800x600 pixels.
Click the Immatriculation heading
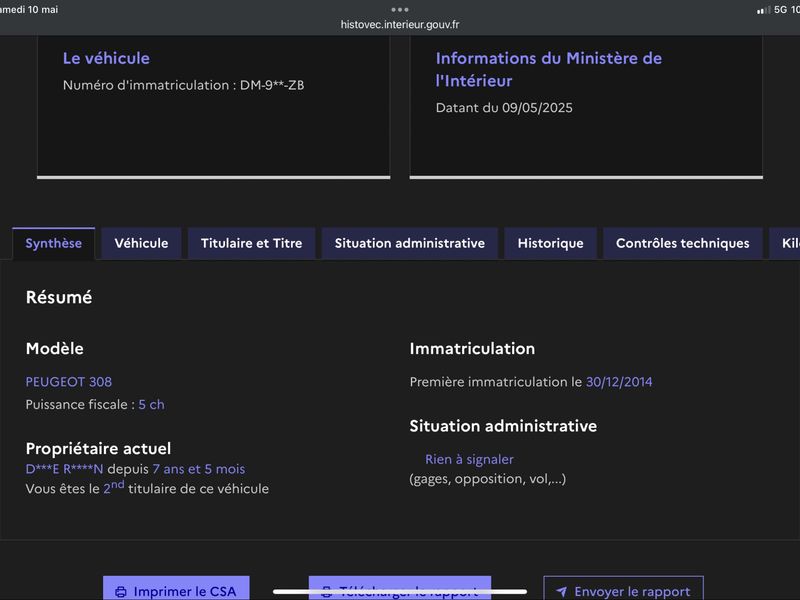point(472,348)
